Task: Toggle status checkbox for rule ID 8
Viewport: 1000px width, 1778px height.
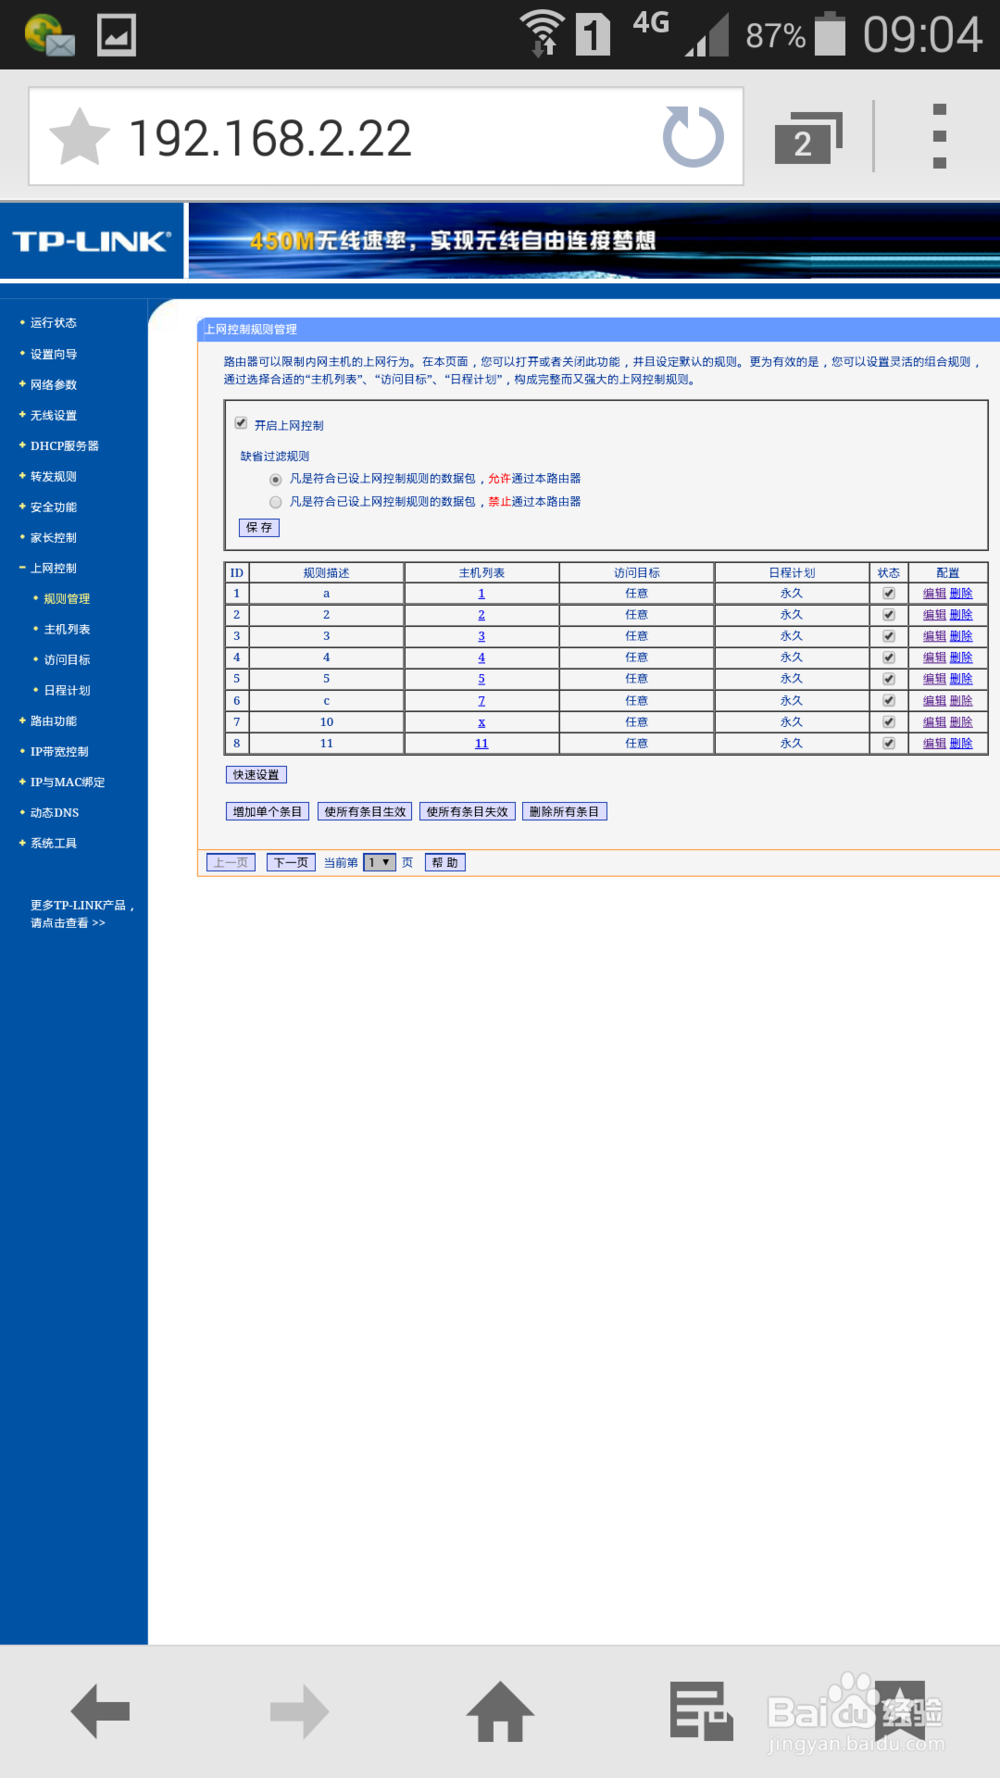Action: [x=889, y=744]
